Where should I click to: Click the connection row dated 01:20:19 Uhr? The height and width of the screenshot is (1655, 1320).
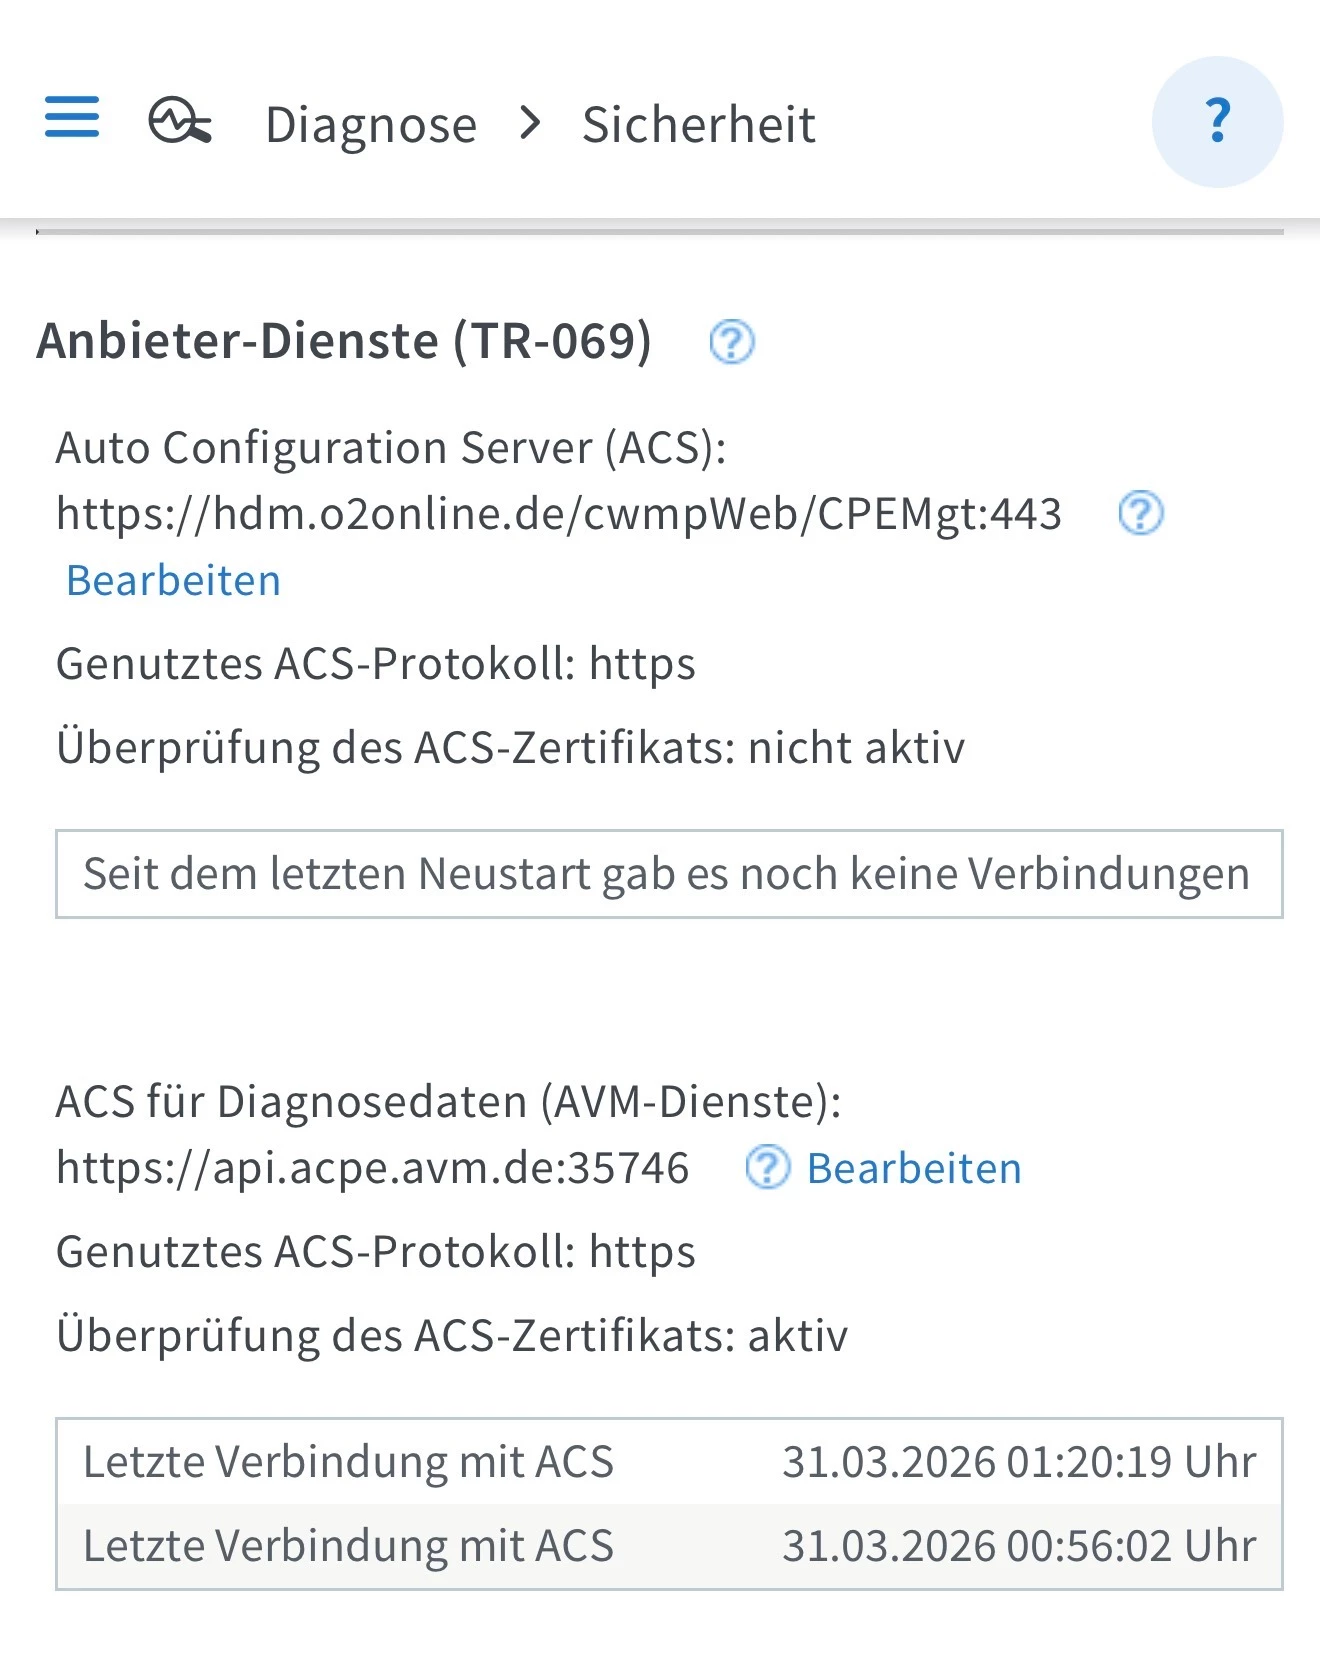668,1462
